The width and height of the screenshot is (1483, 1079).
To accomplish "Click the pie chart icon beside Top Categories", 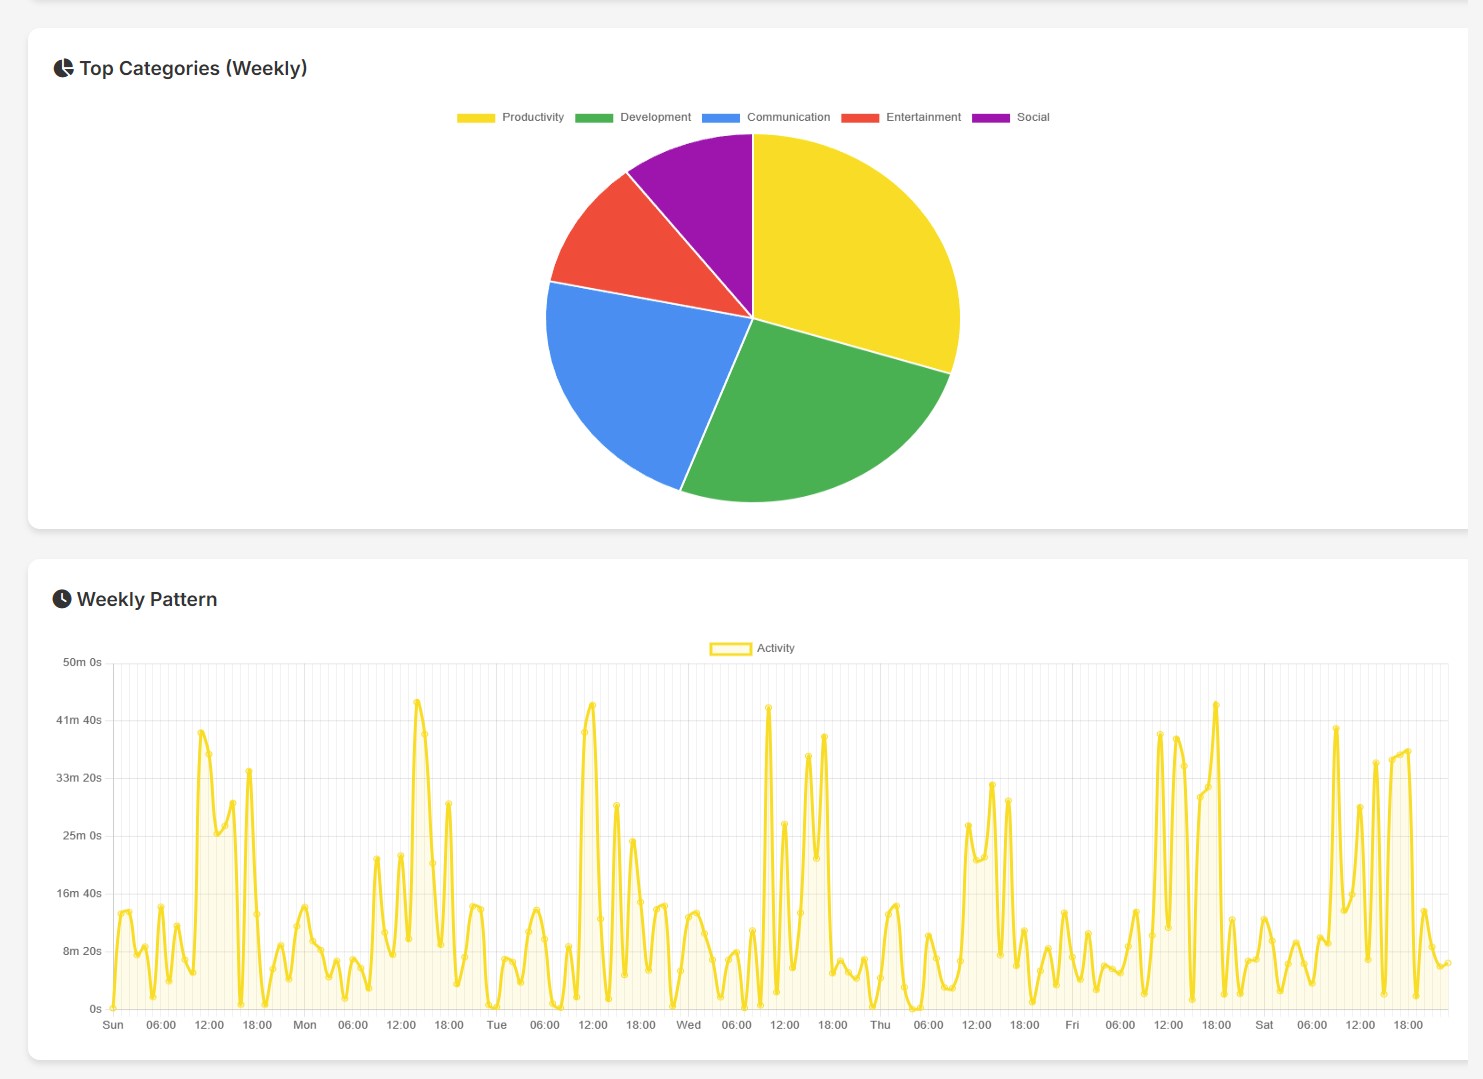I will (63, 68).
